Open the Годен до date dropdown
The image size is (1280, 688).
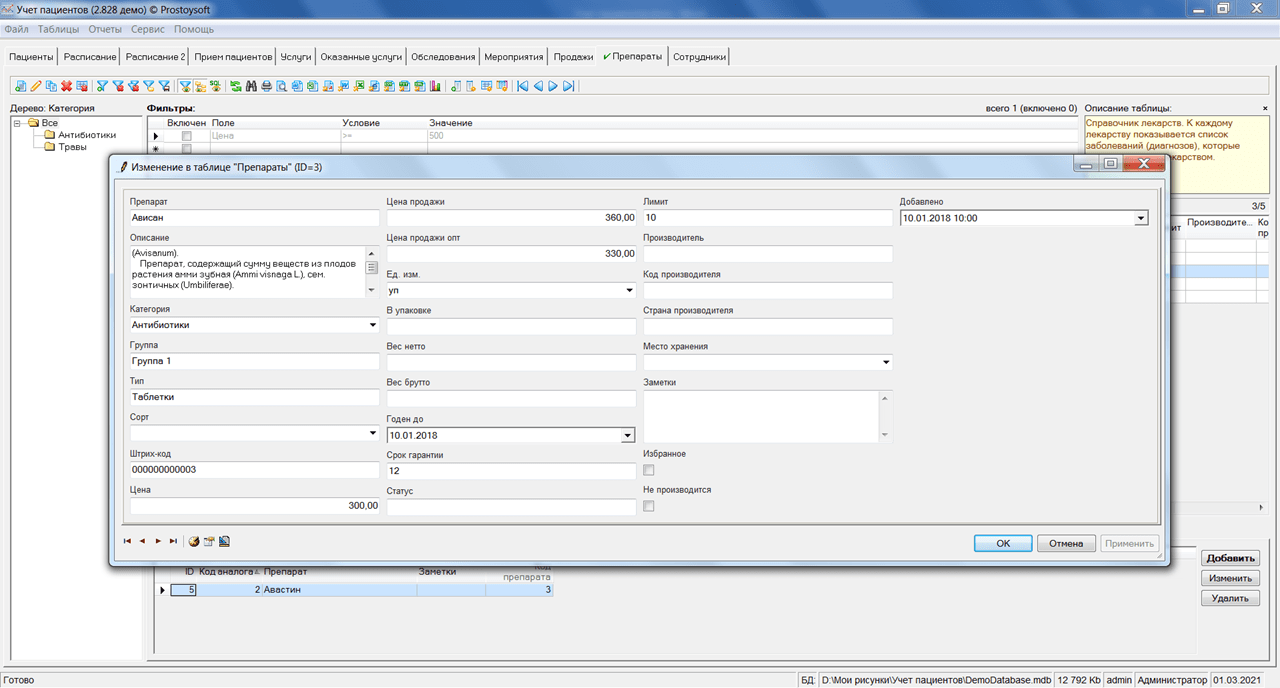click(x=628, y=435)
